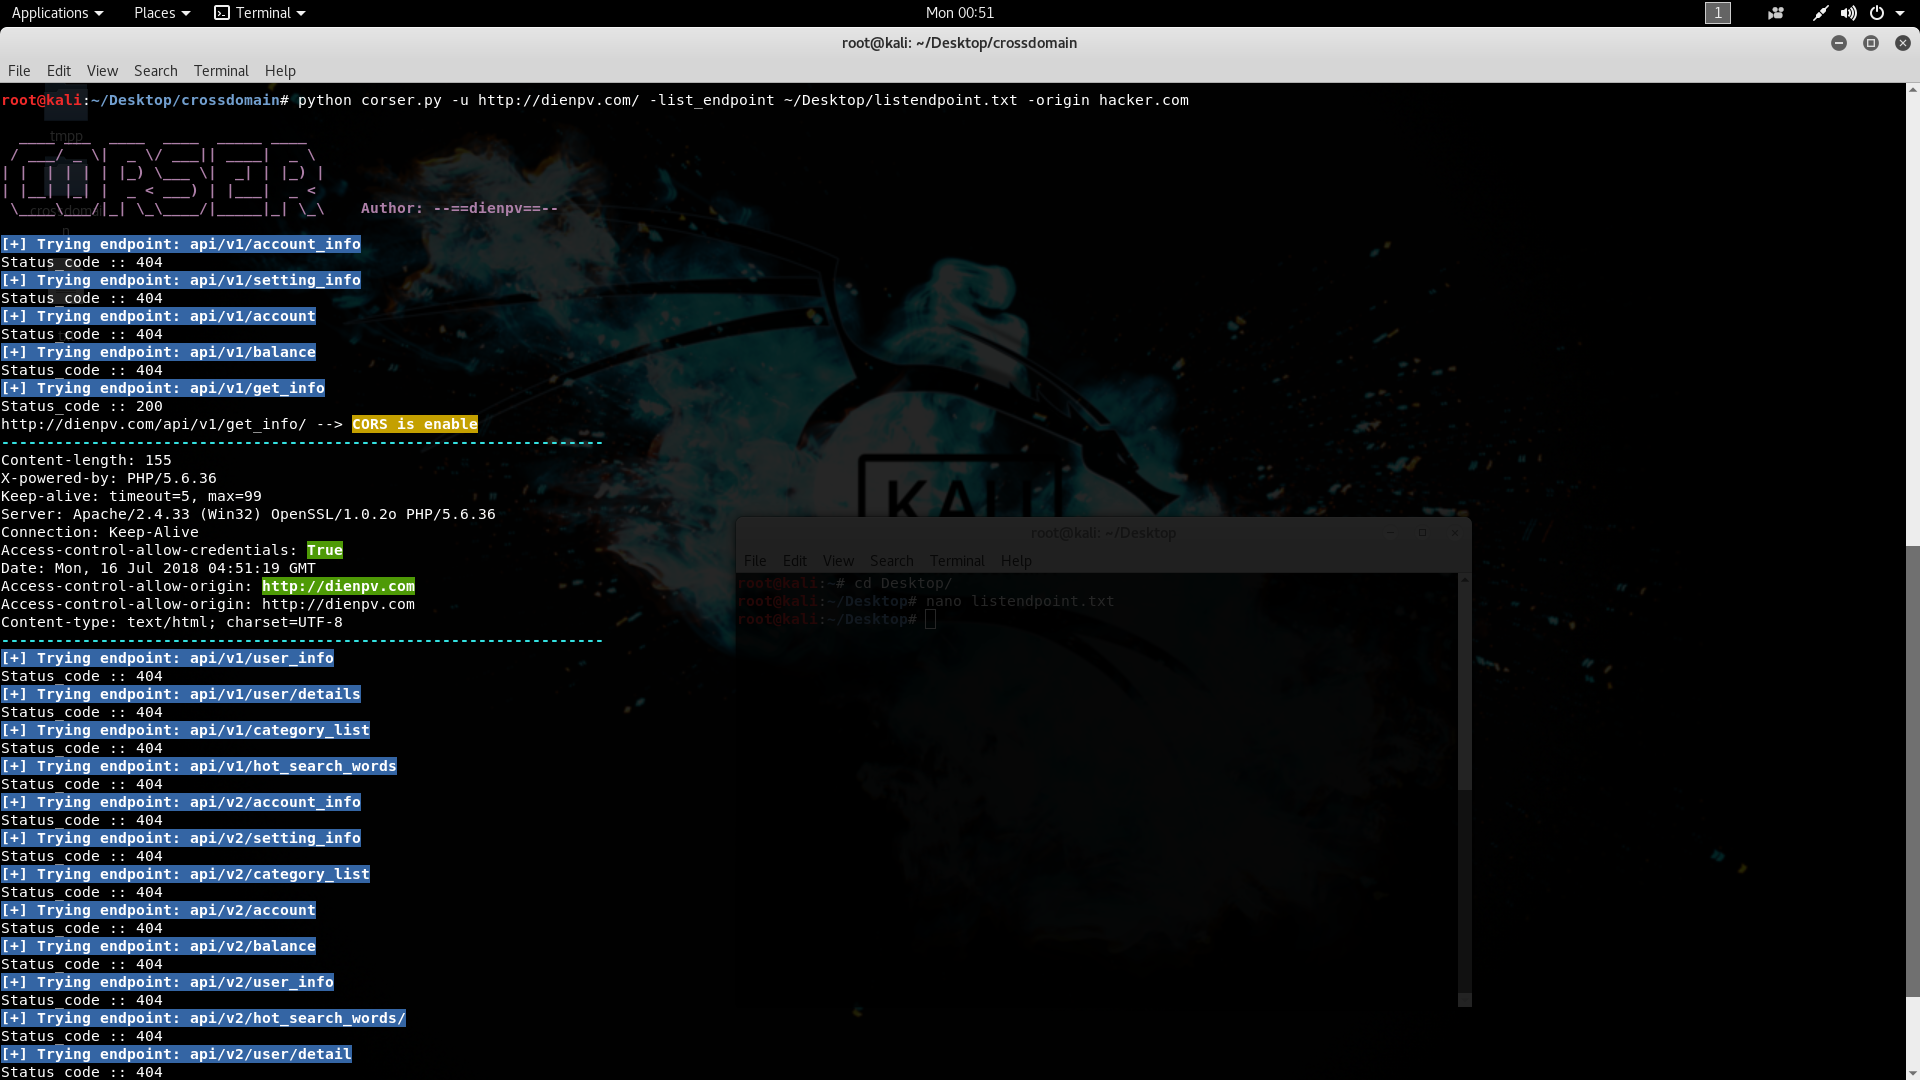Viewport: 1920px width, 1080px height.
Task: Open the View menu
Action: tap(102, 71)
